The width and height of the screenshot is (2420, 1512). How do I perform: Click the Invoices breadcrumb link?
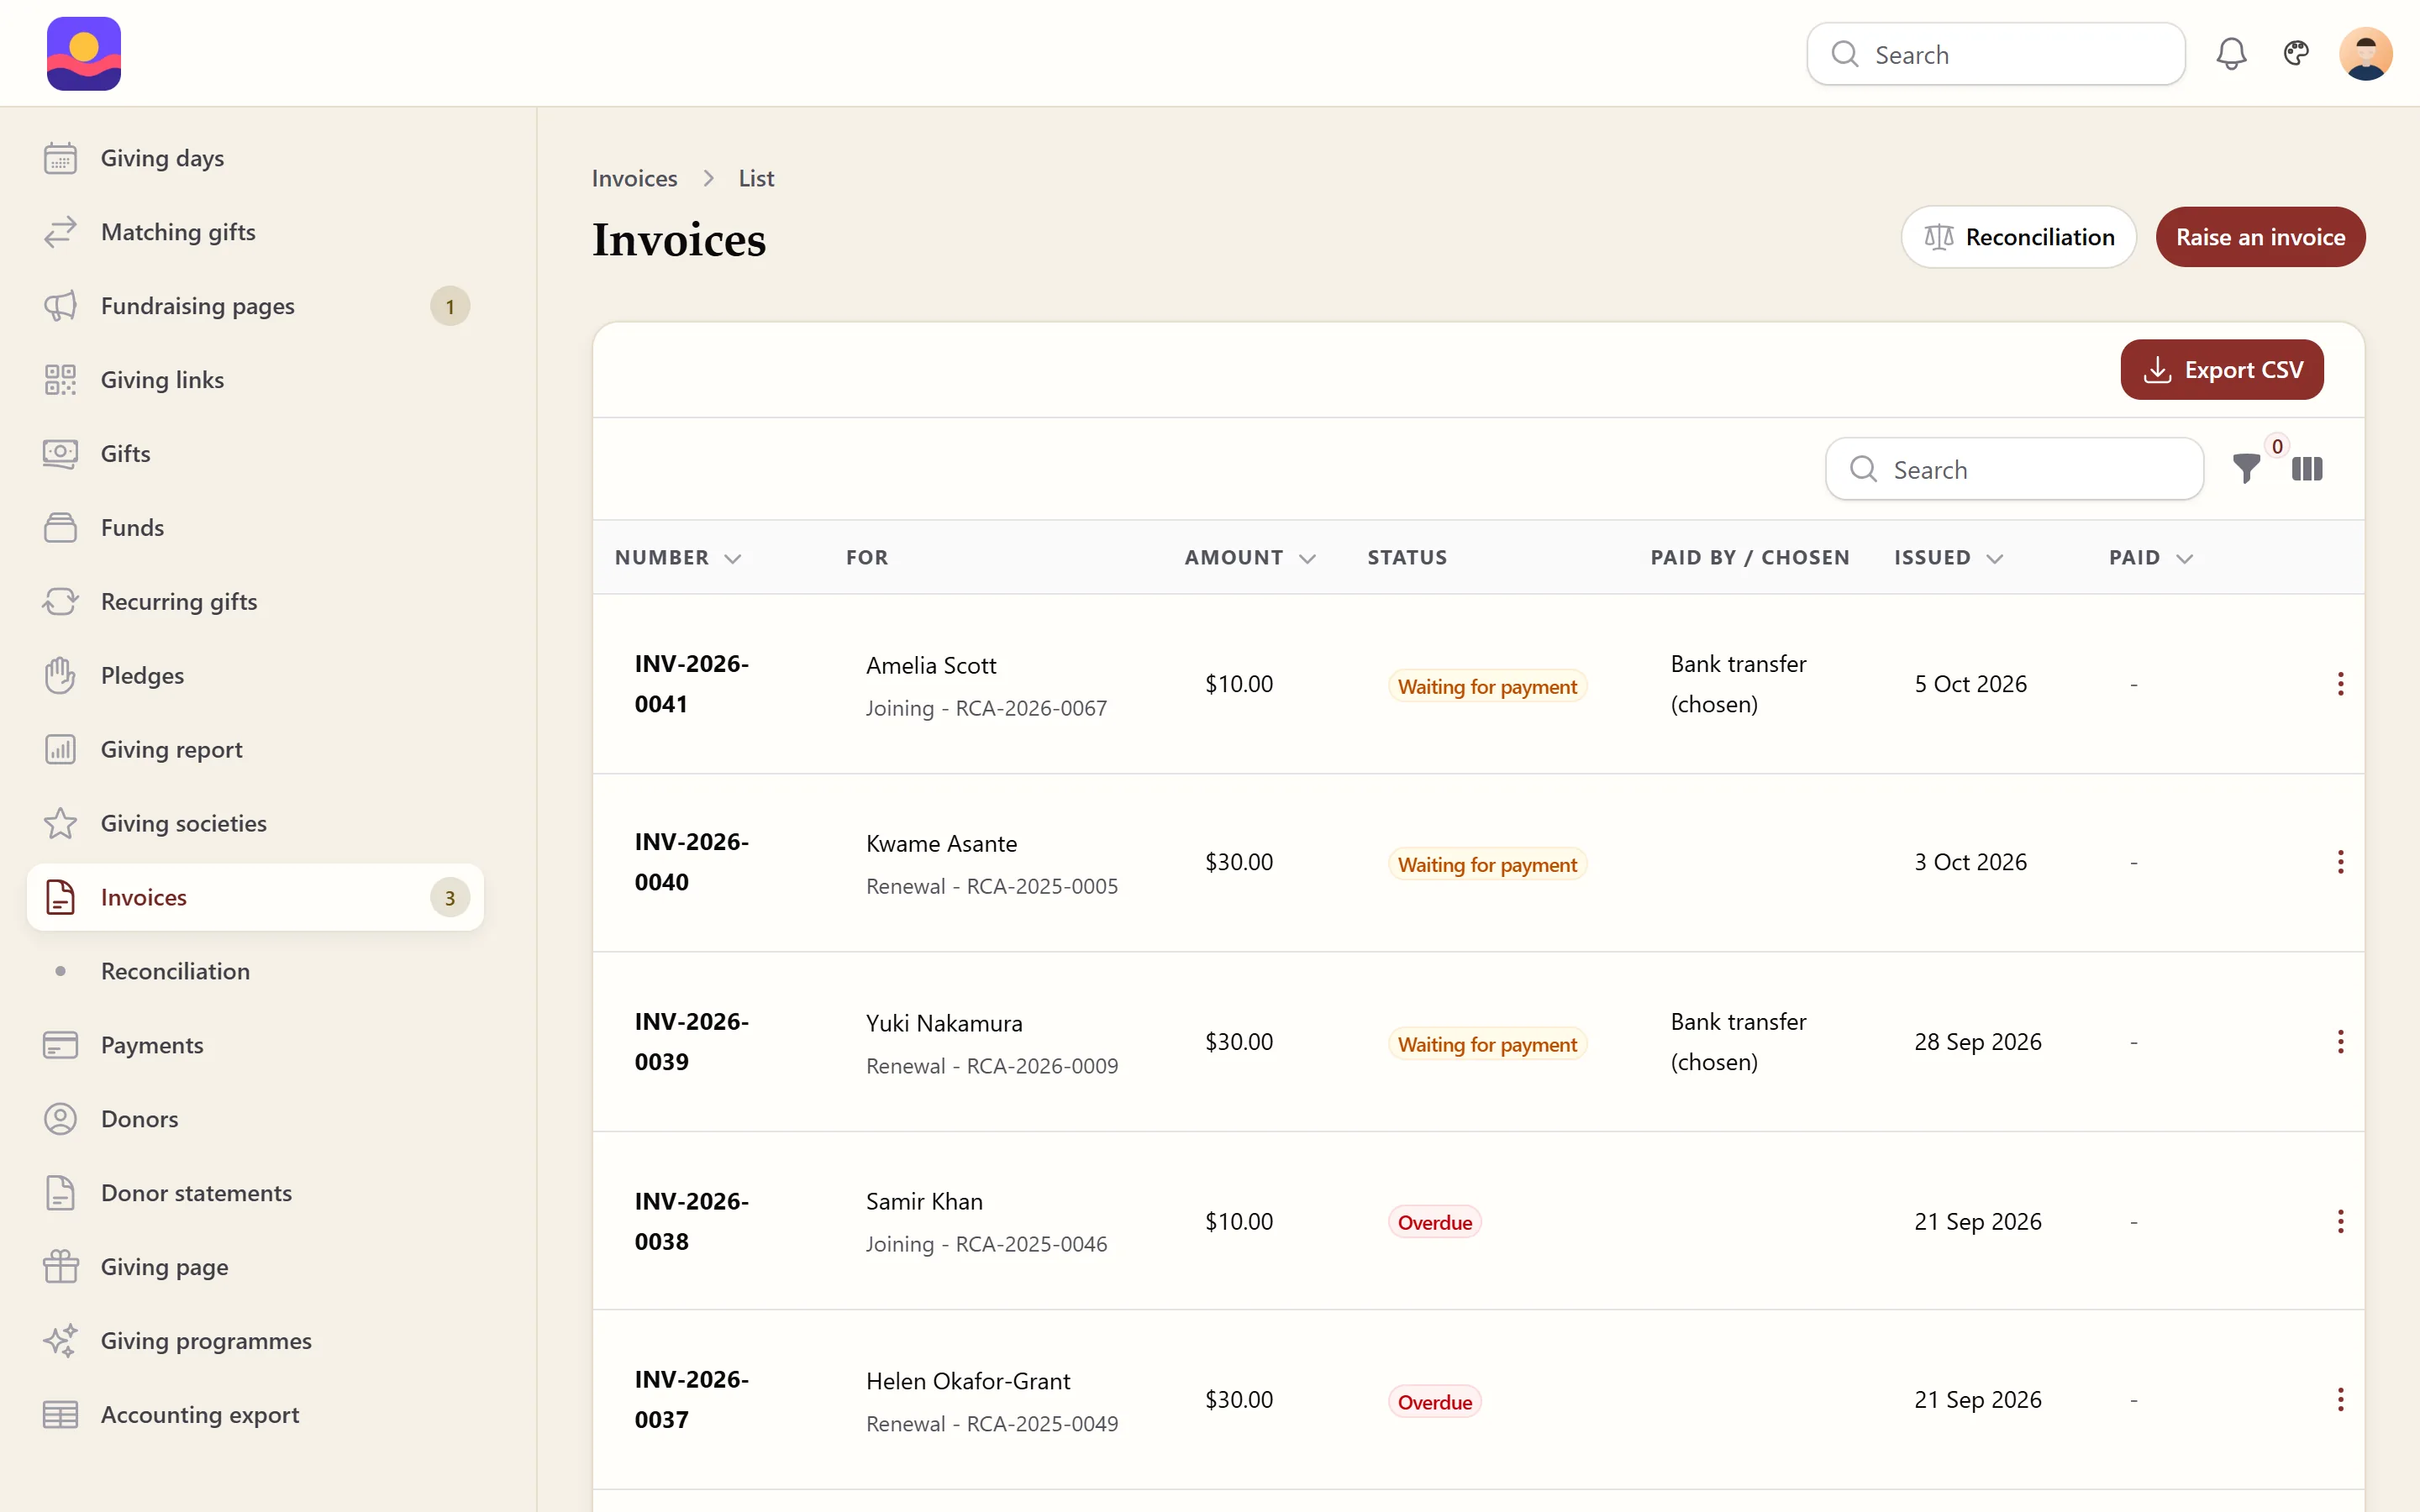tap(634, 178)
